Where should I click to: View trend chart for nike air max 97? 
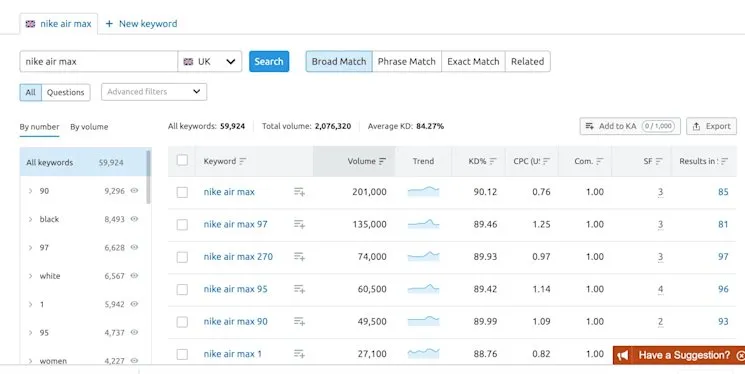423,224
